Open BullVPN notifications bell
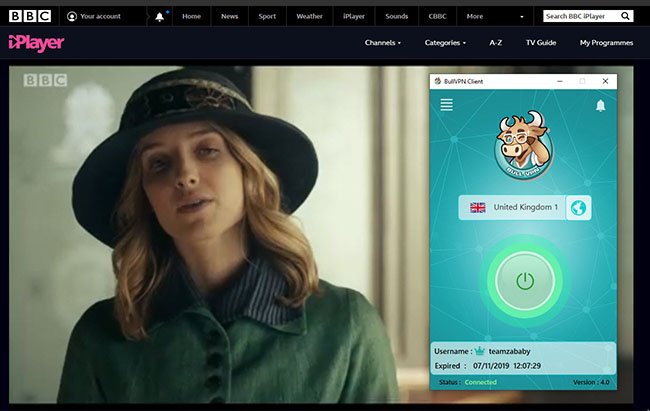The image size is (650, 411). click(600, 105)
